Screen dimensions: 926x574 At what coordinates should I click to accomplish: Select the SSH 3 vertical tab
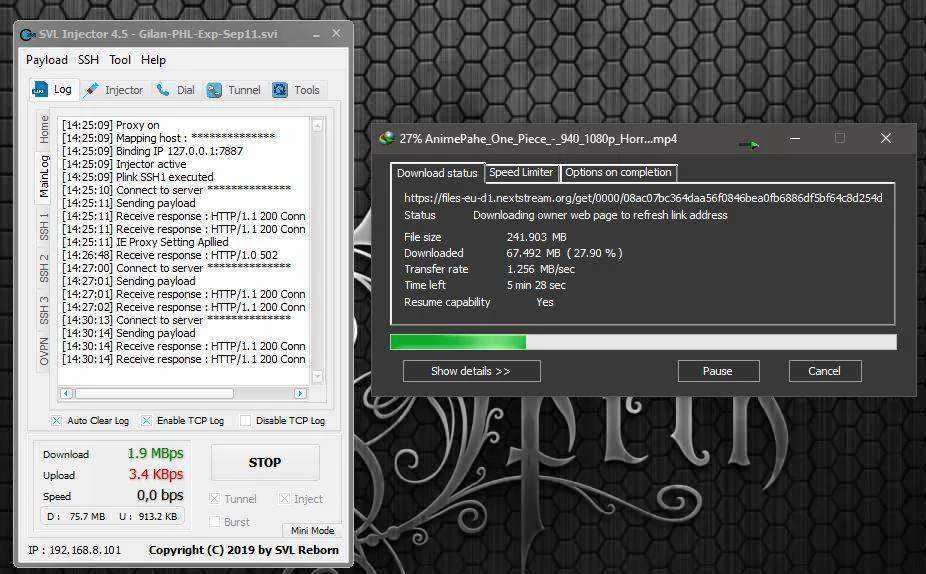[44, 309]
